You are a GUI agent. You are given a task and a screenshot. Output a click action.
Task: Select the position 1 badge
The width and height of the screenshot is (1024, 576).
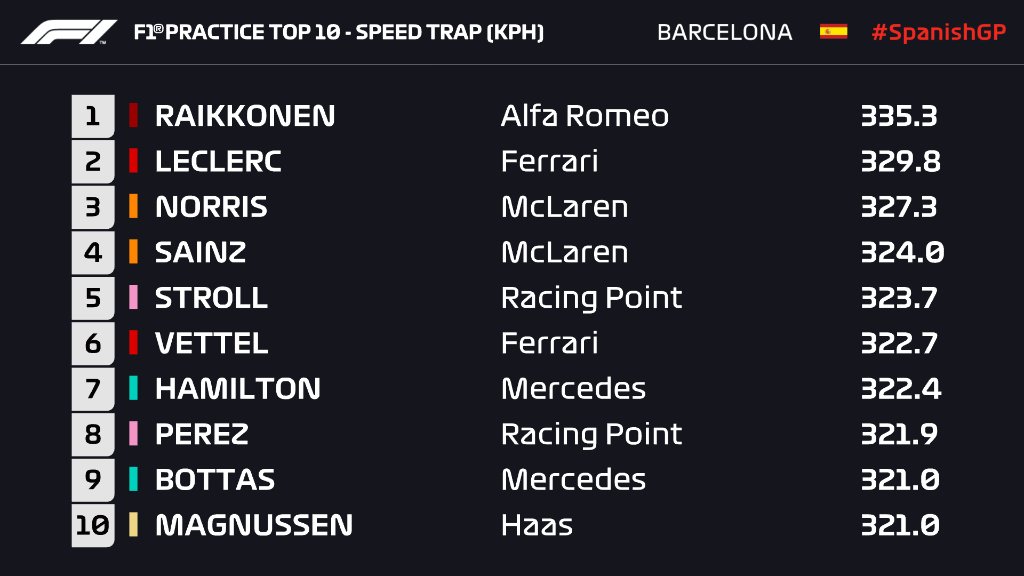(93, 116)
